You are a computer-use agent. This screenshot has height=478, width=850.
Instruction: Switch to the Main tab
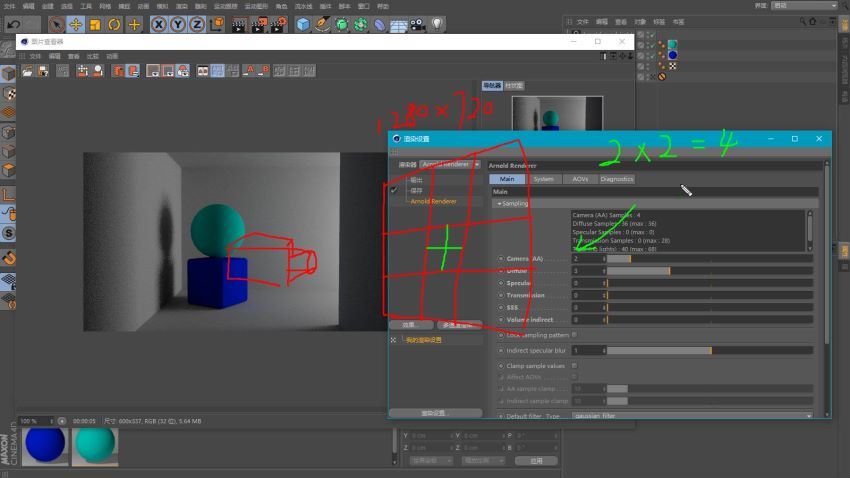click(507, 179)
